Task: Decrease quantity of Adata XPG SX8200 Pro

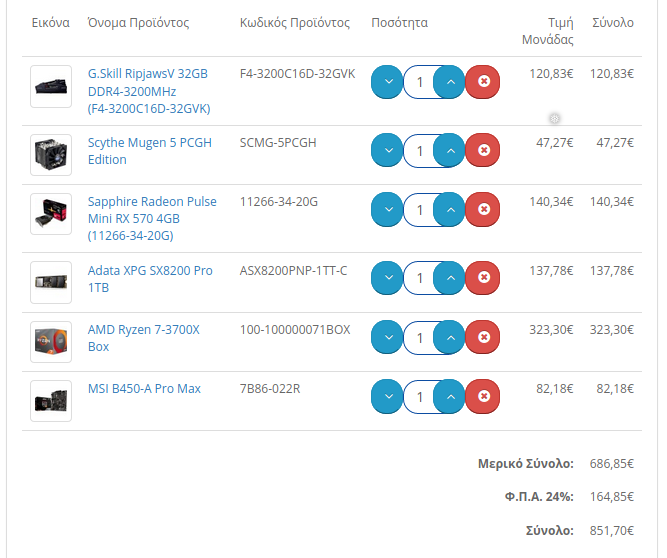Action: click(x=387, y=278)
